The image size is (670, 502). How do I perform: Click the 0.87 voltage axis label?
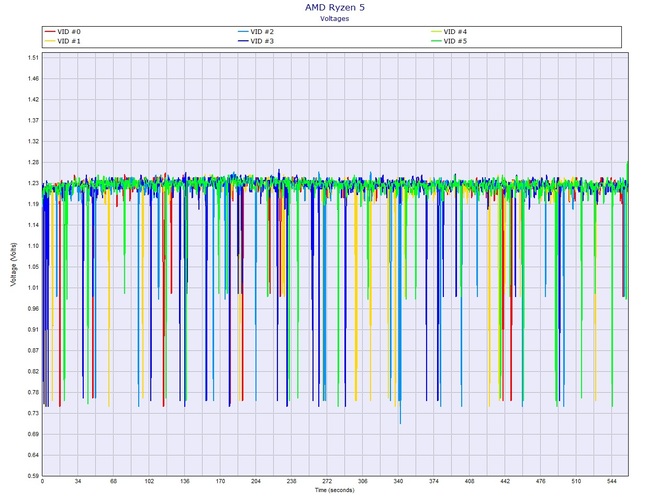34,351
